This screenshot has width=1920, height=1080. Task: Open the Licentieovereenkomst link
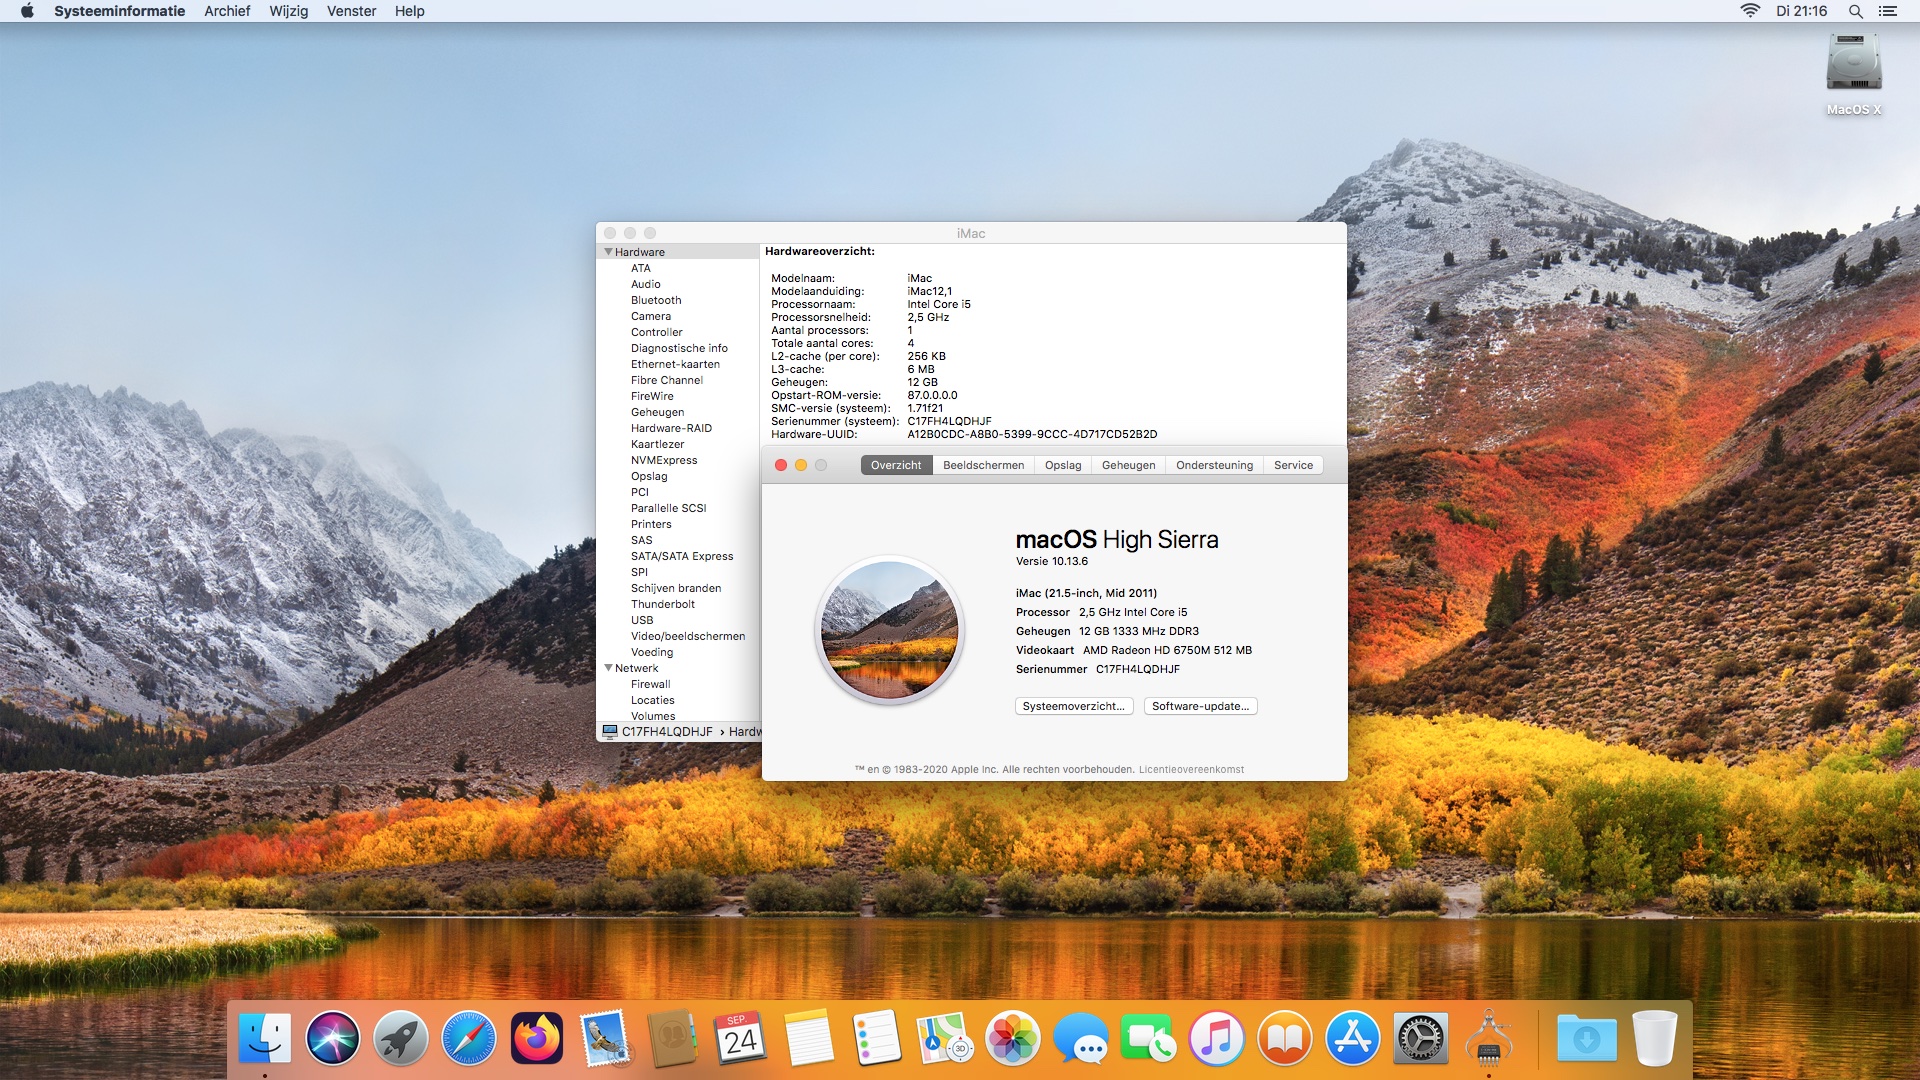(x=1191, y=770)
